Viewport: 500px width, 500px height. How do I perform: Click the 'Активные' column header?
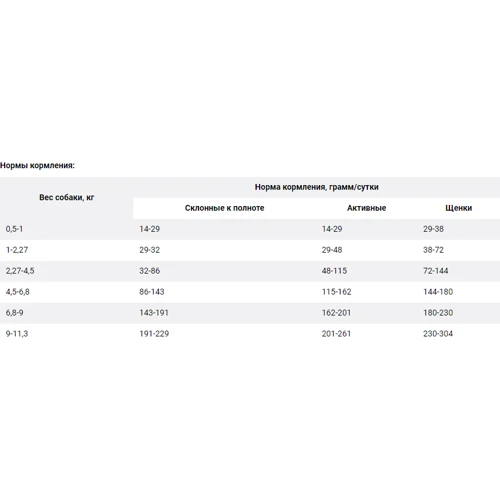(366, 208)
